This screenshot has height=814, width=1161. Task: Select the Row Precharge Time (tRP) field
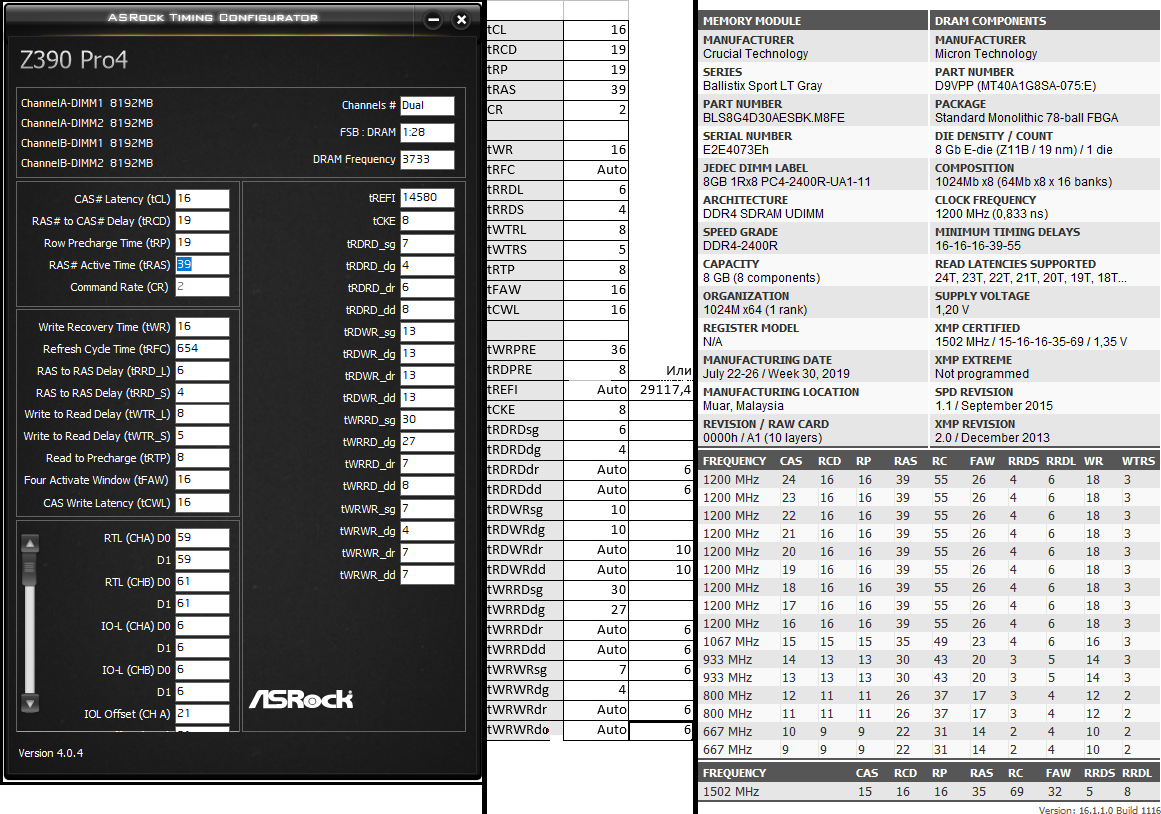(202, 242)
